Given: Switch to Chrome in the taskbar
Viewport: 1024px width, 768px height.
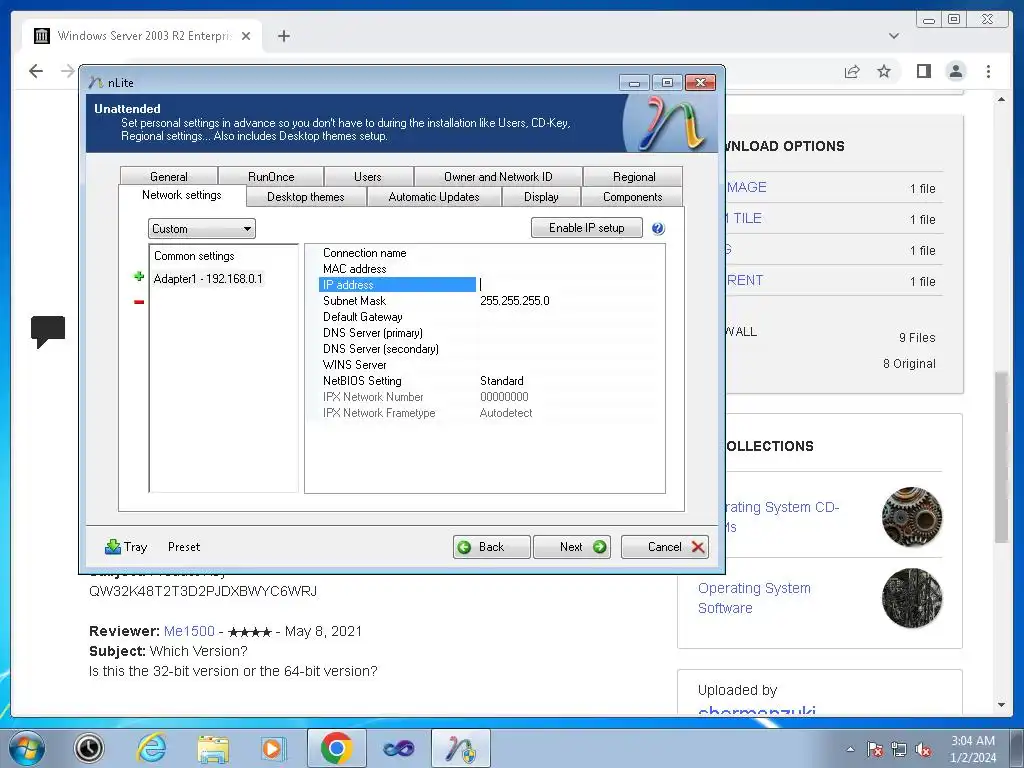Looking at the screenshot, I should (x=336, y=748).
